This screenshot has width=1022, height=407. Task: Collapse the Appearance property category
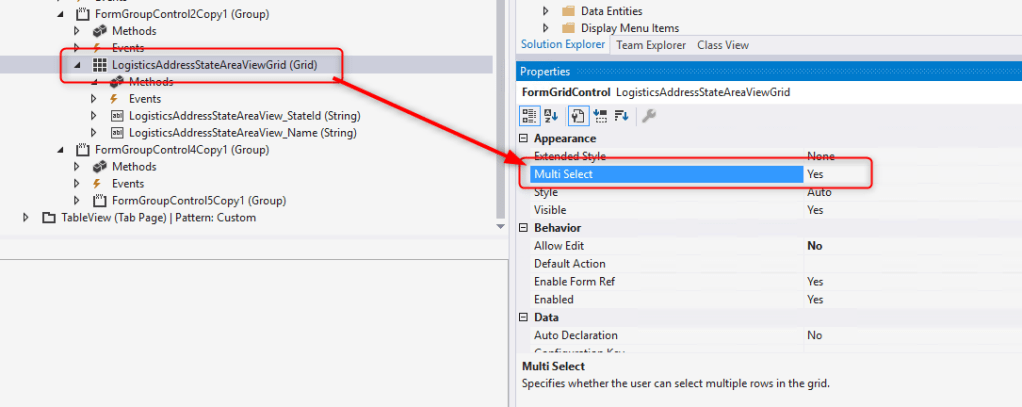[x=525, y=139]
